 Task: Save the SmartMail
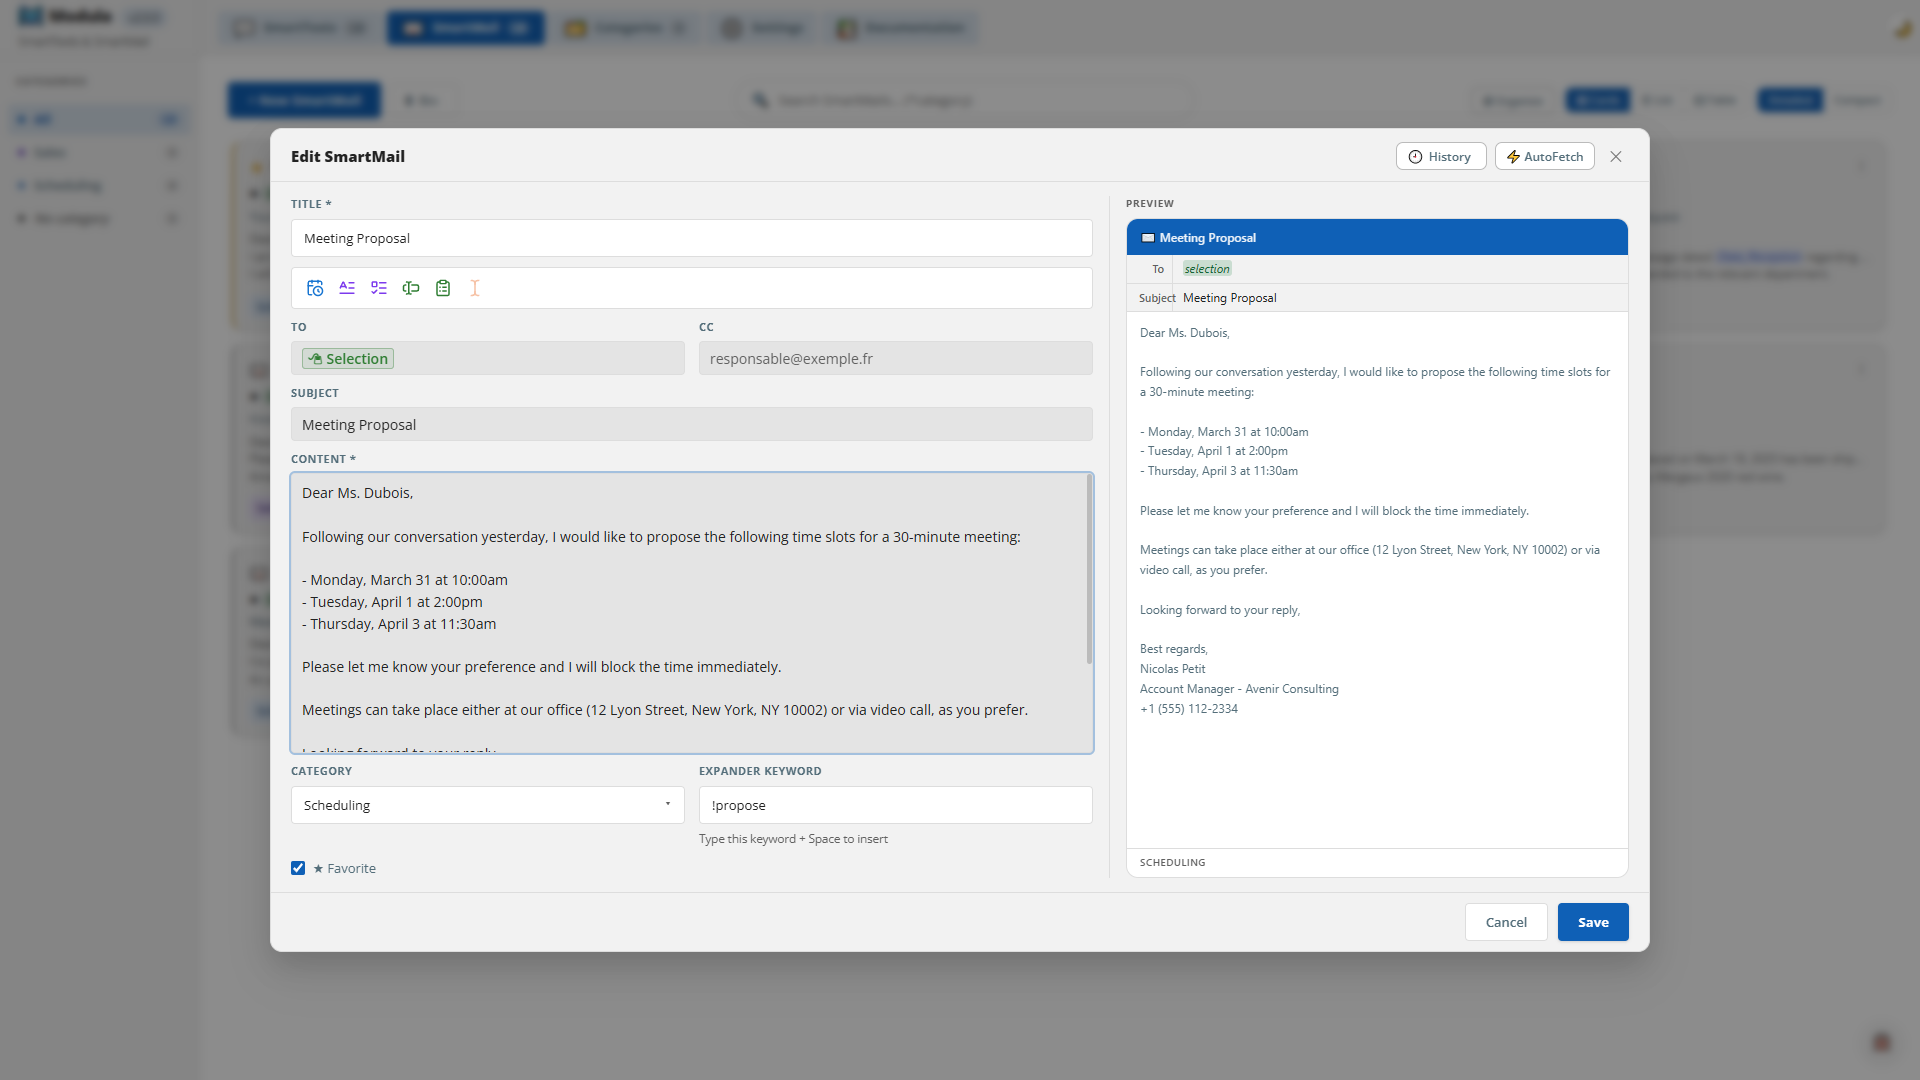tap(1593, 922)
